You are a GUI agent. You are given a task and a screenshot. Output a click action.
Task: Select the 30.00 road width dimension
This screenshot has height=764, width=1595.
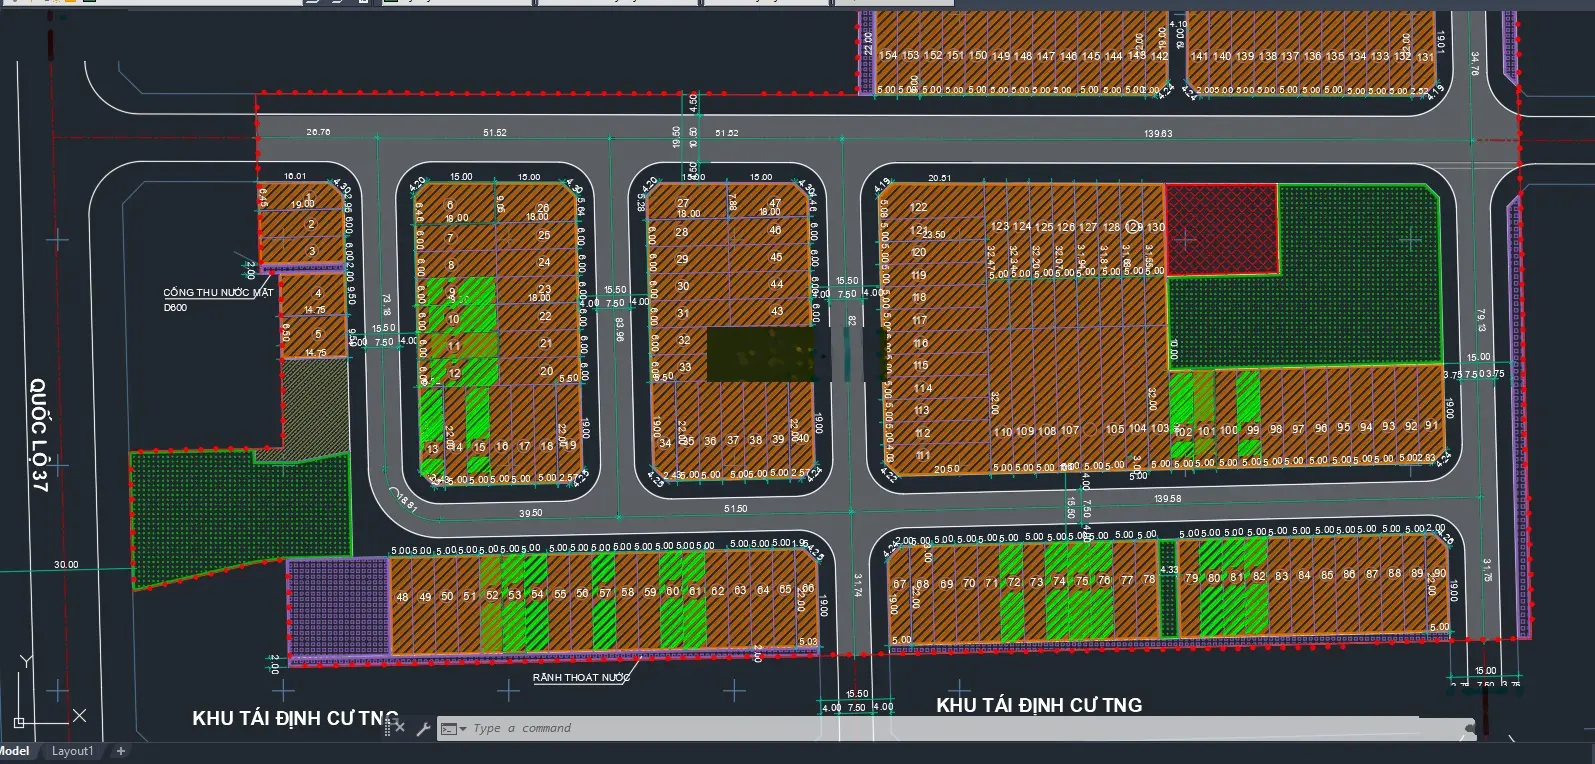click(66, 565)
